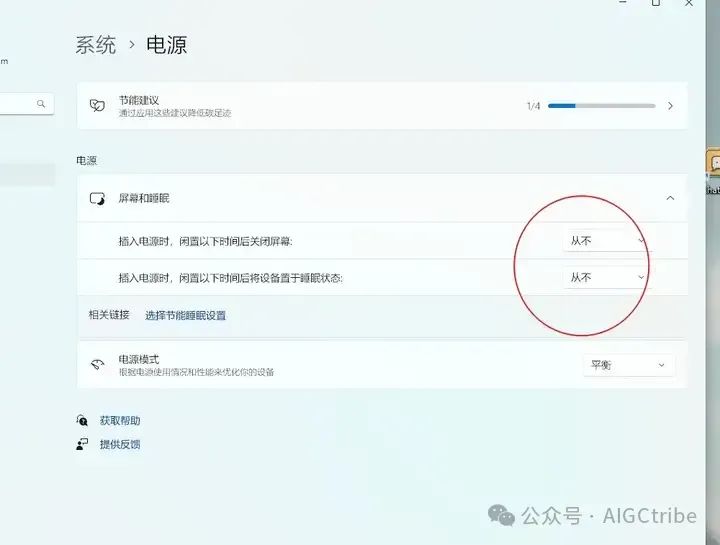Click the 1/4 energy progress bar

click(x=602, y=106)
